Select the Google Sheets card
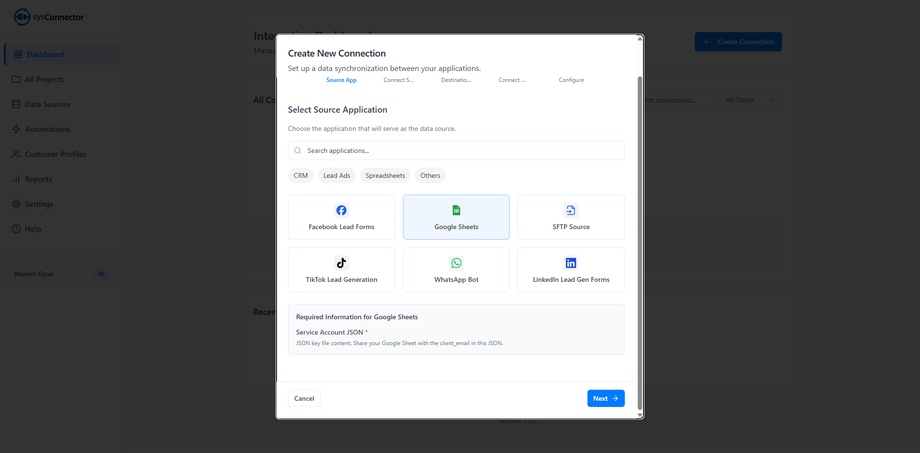 point(456,217)
